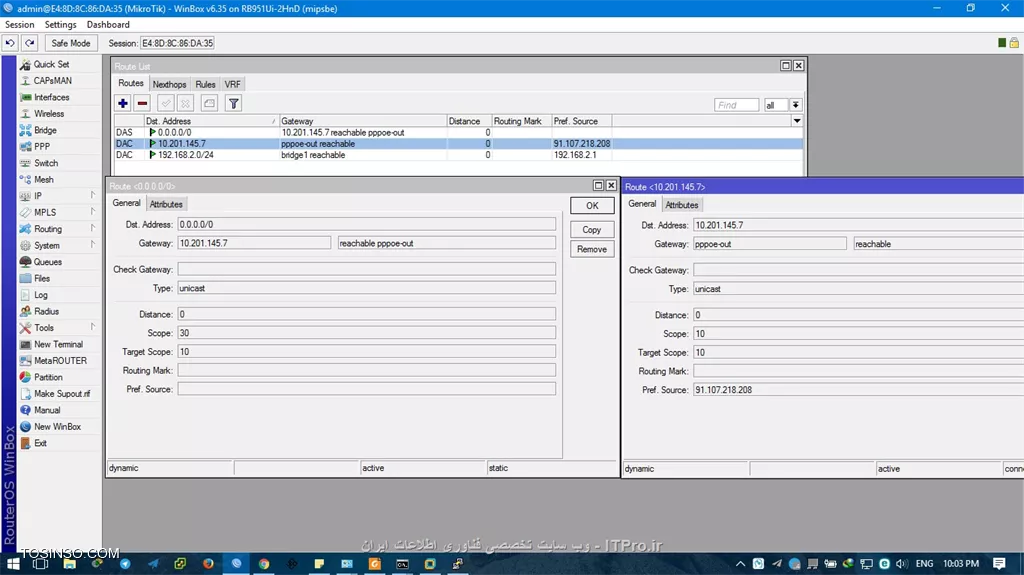Click the undo arrow in top toolbar
Viewport: 1024px width, 575px height.
coord(10,43)
